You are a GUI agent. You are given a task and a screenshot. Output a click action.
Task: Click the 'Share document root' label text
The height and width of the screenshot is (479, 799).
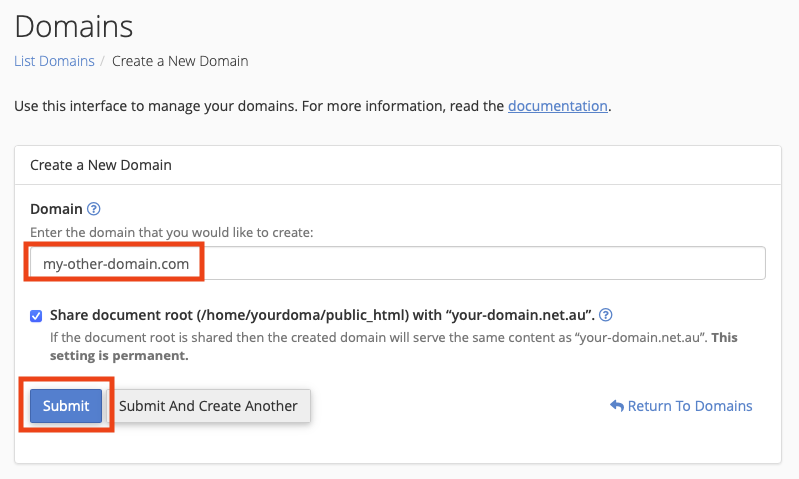point(320,315)
